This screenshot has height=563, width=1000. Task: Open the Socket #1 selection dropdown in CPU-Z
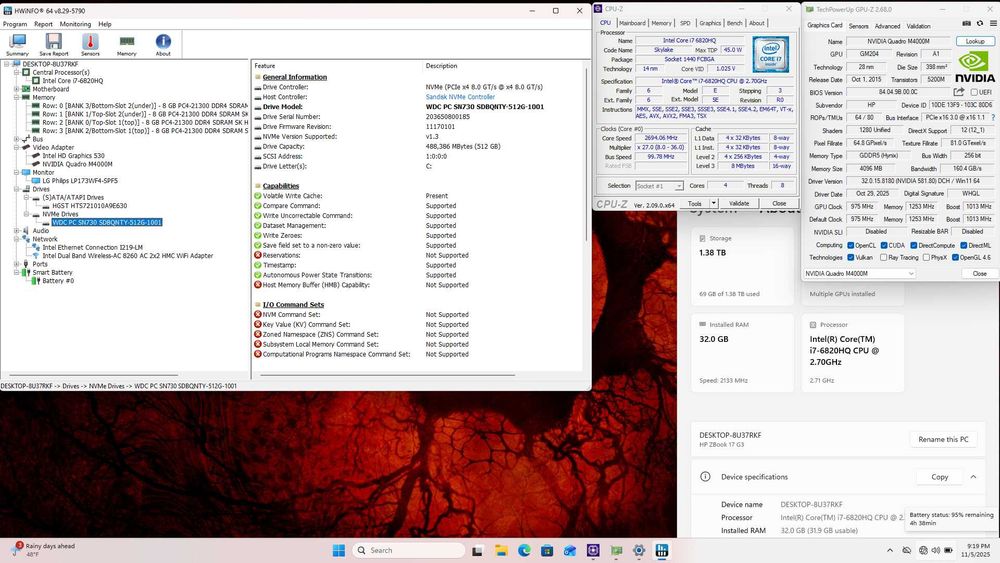pyautogui.click(x=659, y=186)
